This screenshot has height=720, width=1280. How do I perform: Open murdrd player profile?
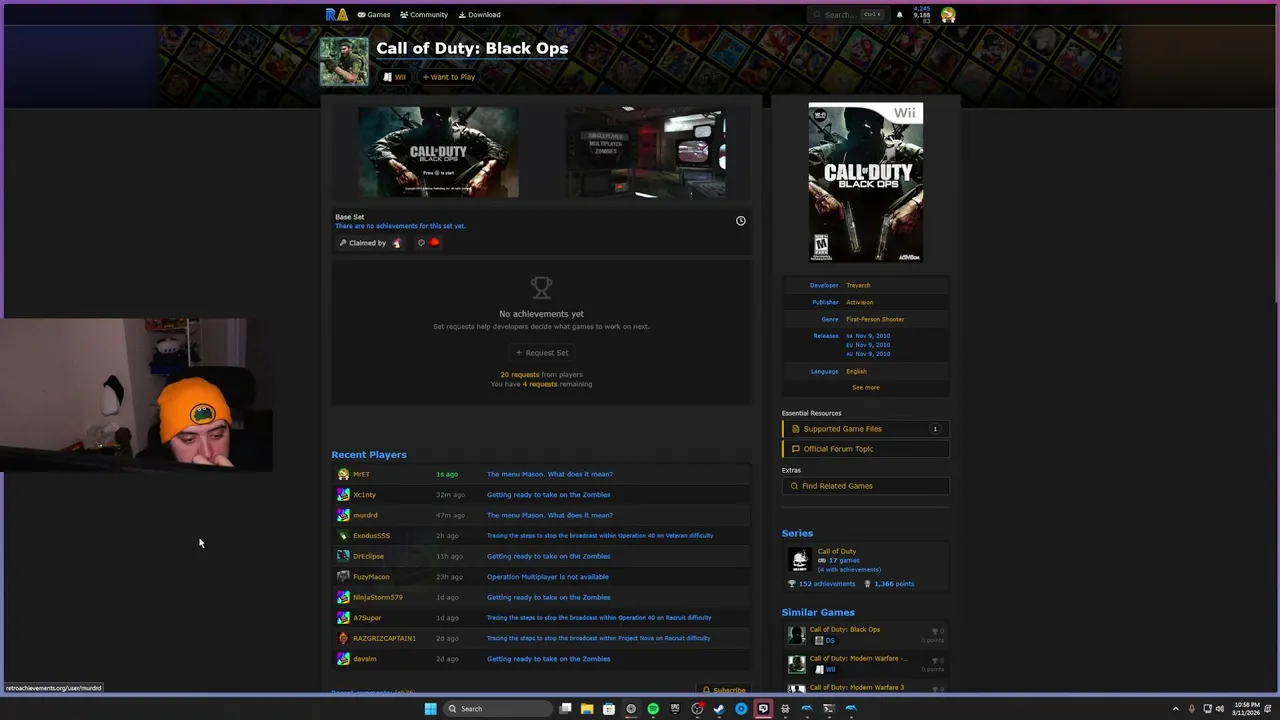(365, 515)
